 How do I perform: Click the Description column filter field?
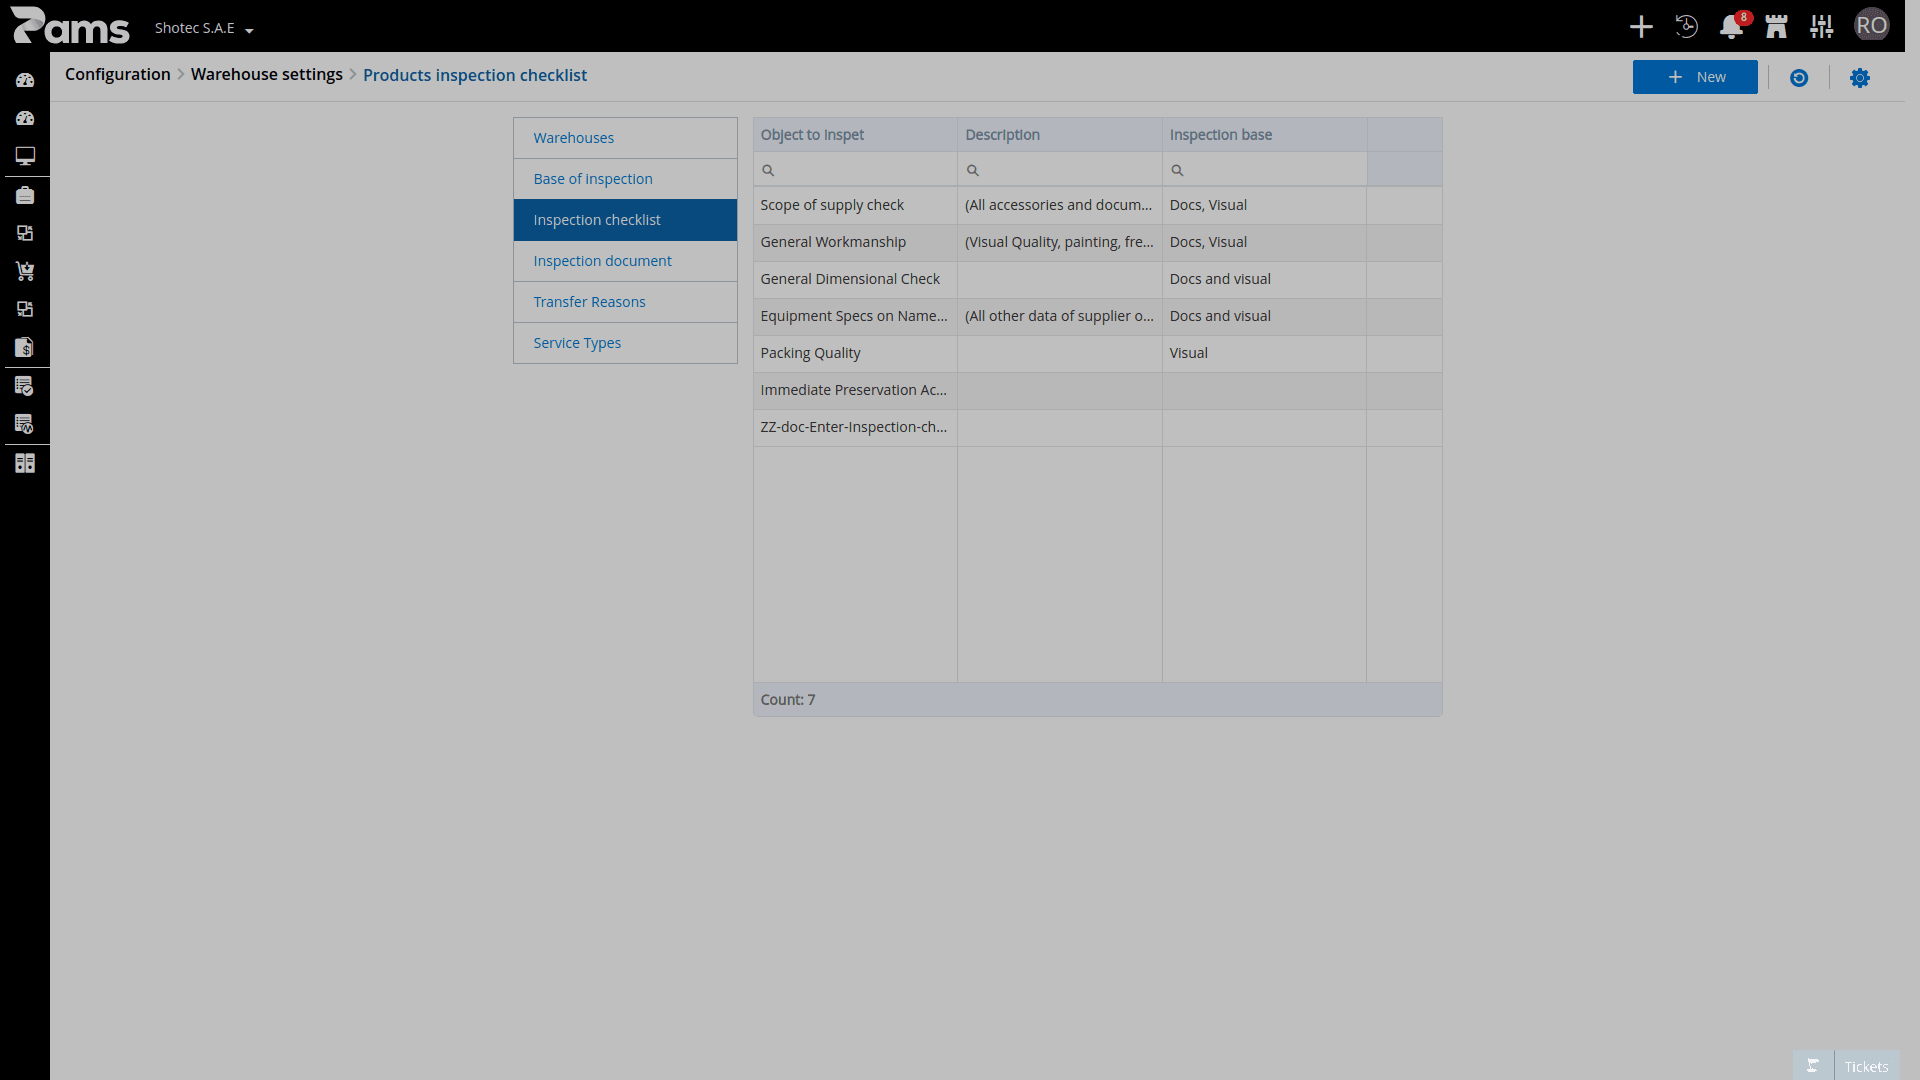[x=1060, y=170]
